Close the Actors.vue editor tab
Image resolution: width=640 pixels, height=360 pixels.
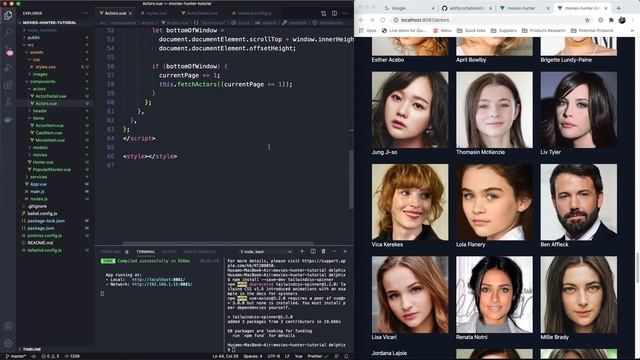coord(130,13)
